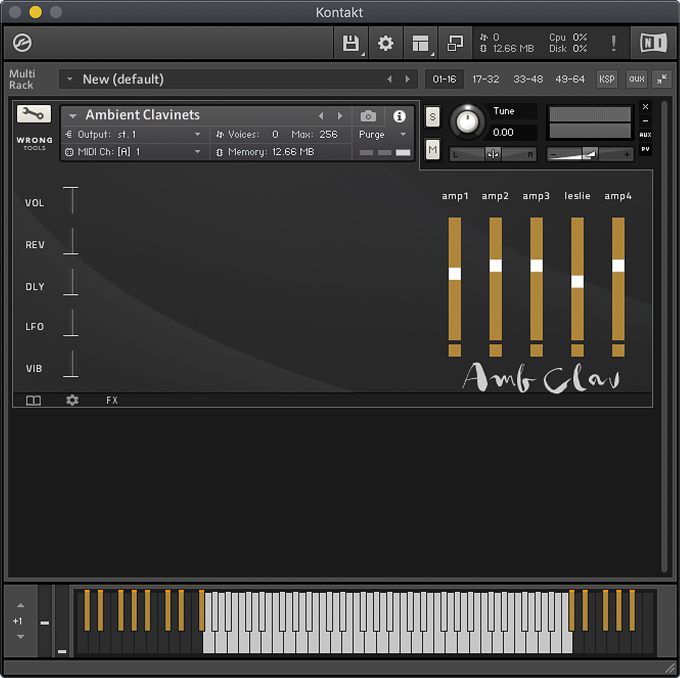Click the KSP button
This screenshot has height=678, width=680.
pos(607,79)
